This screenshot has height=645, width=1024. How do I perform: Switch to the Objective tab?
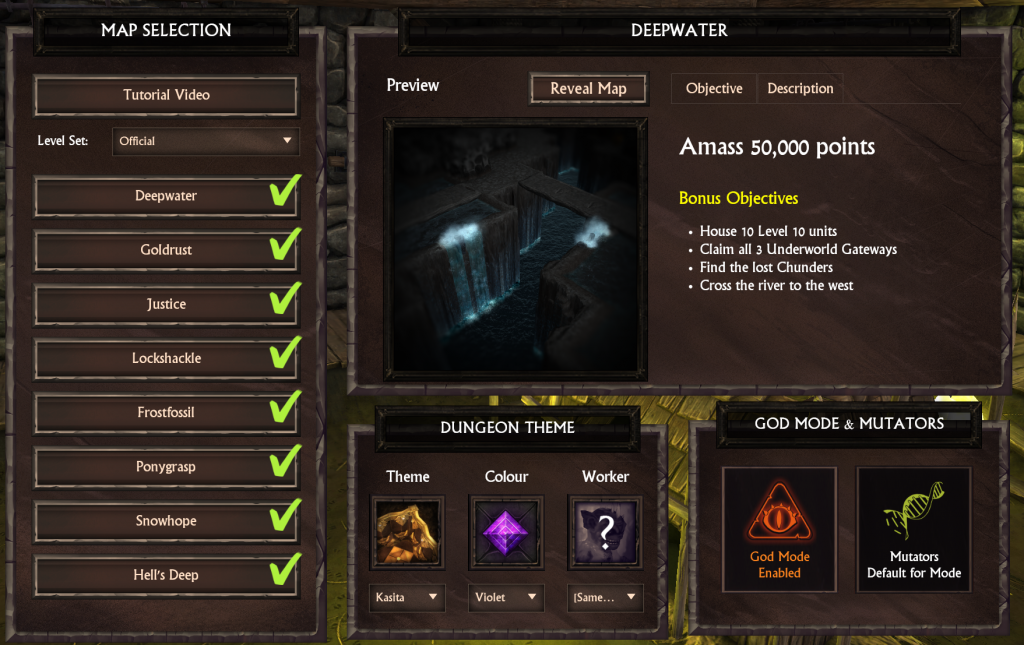coord(714,88)
